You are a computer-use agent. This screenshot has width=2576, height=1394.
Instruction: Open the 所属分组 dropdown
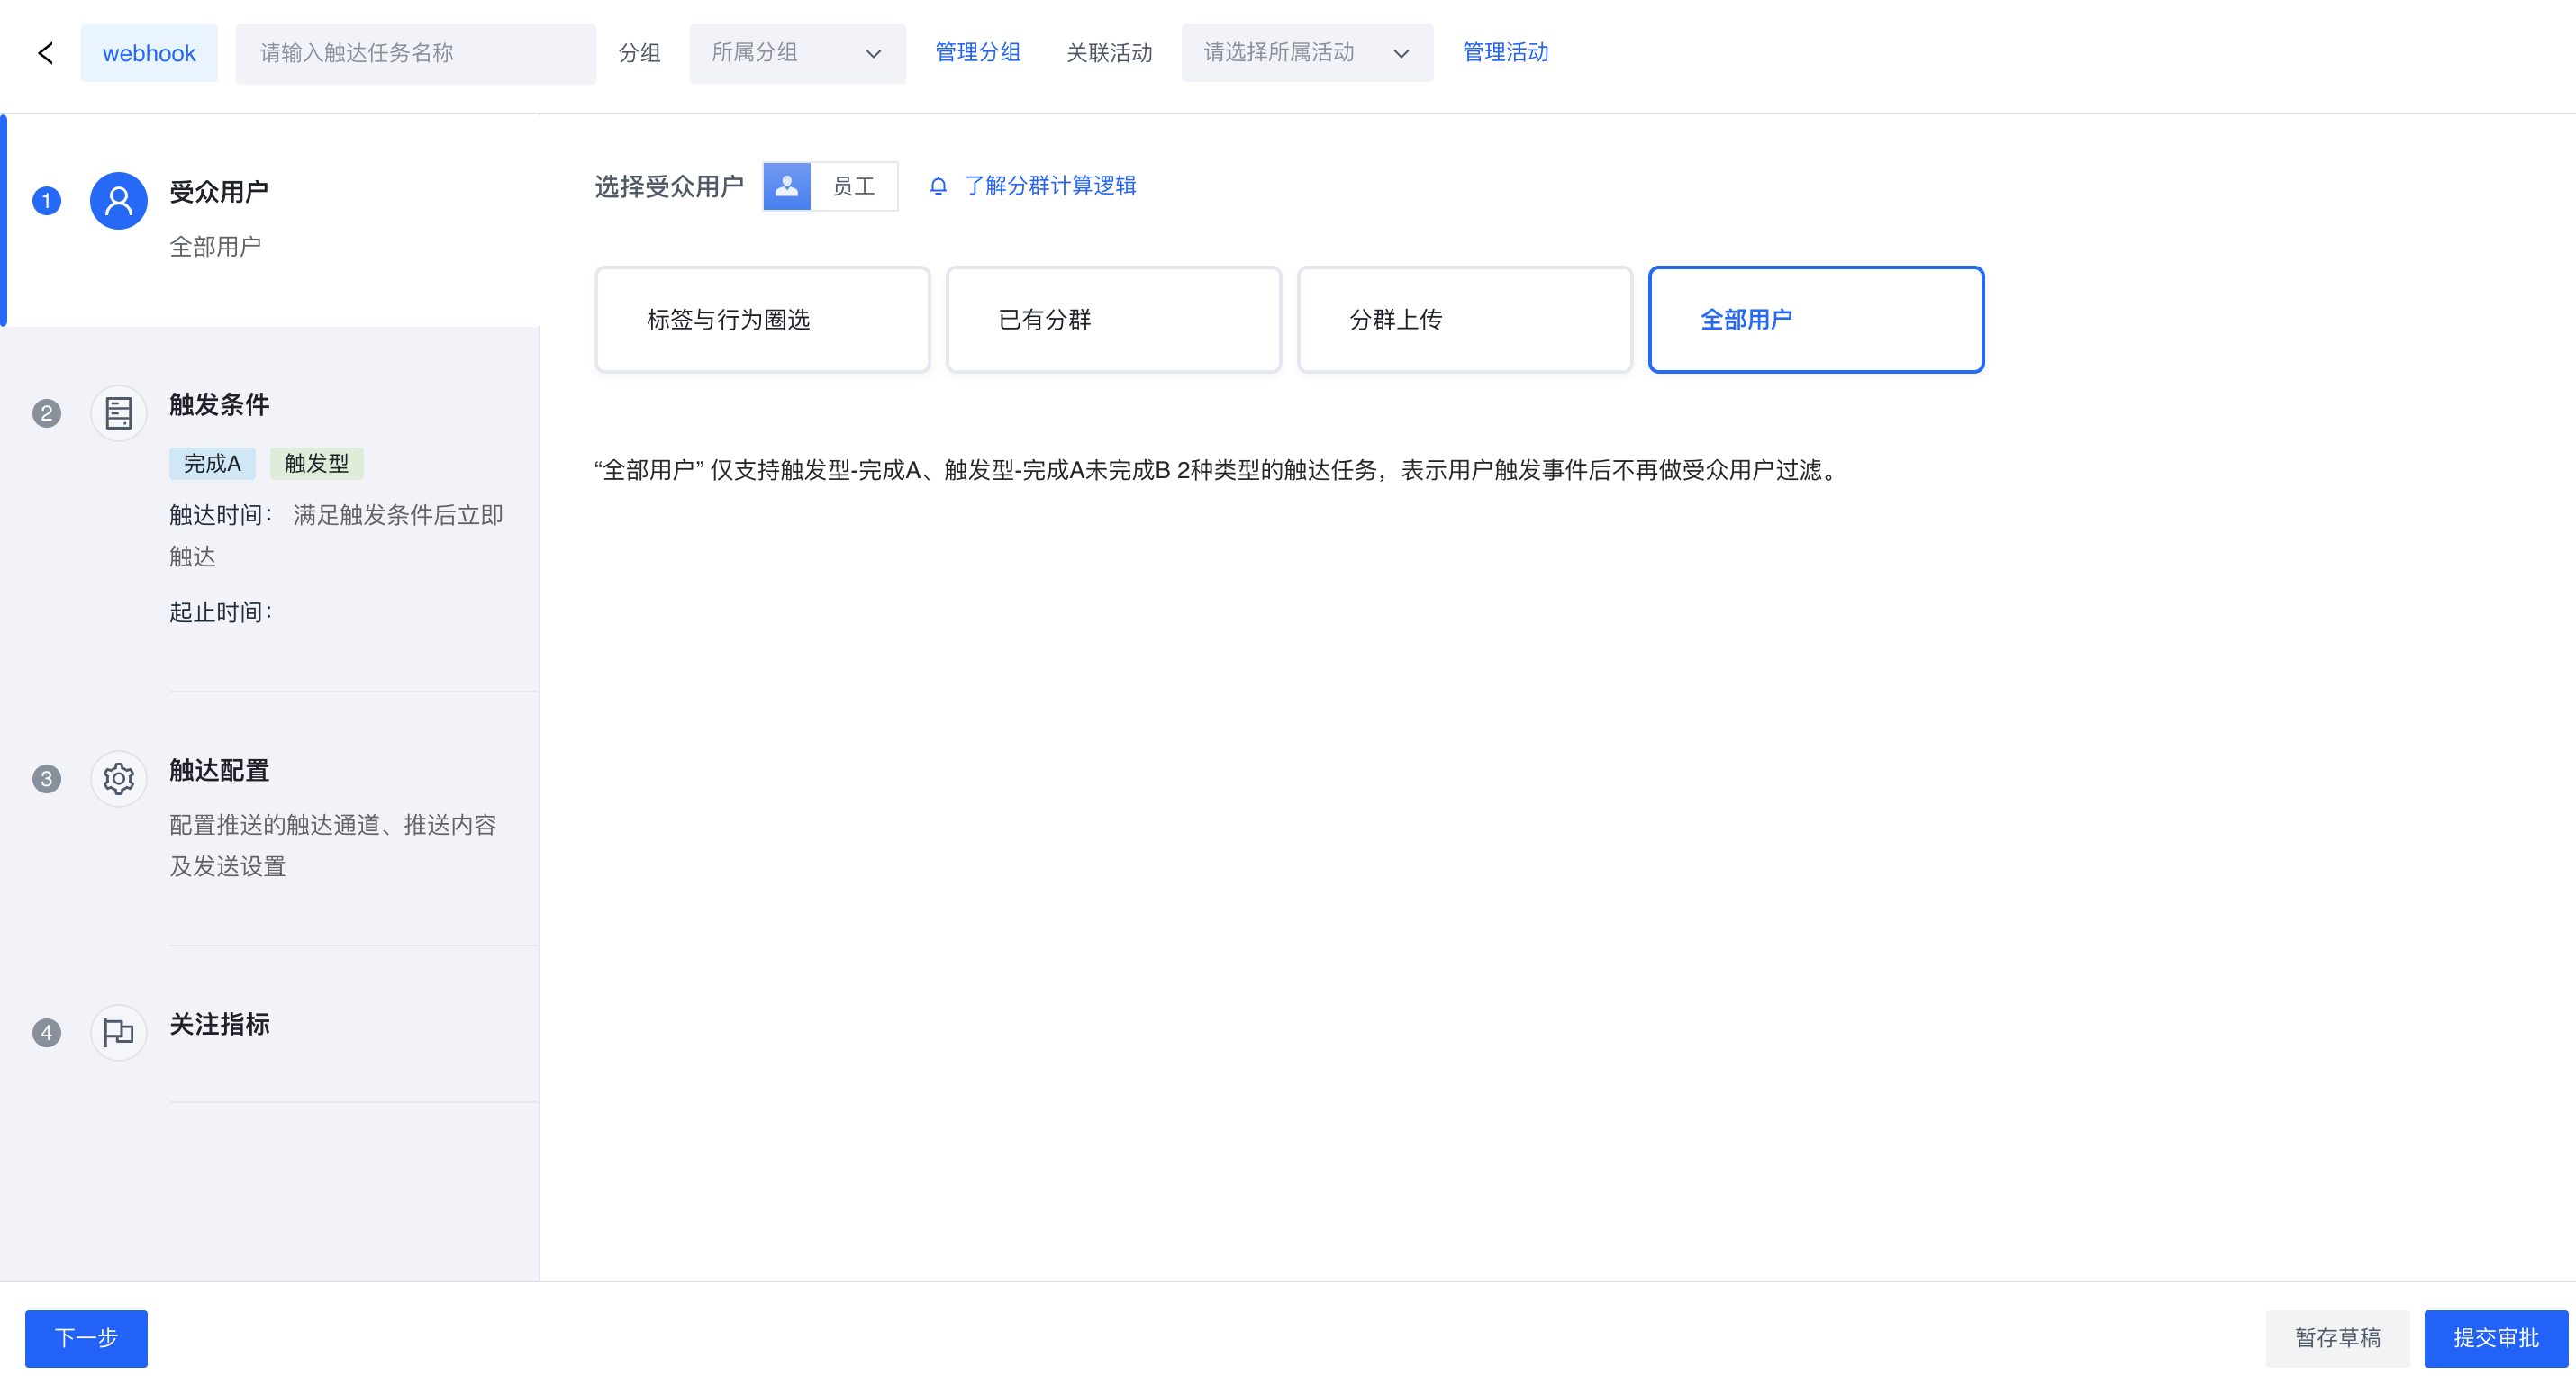point(797,53)
